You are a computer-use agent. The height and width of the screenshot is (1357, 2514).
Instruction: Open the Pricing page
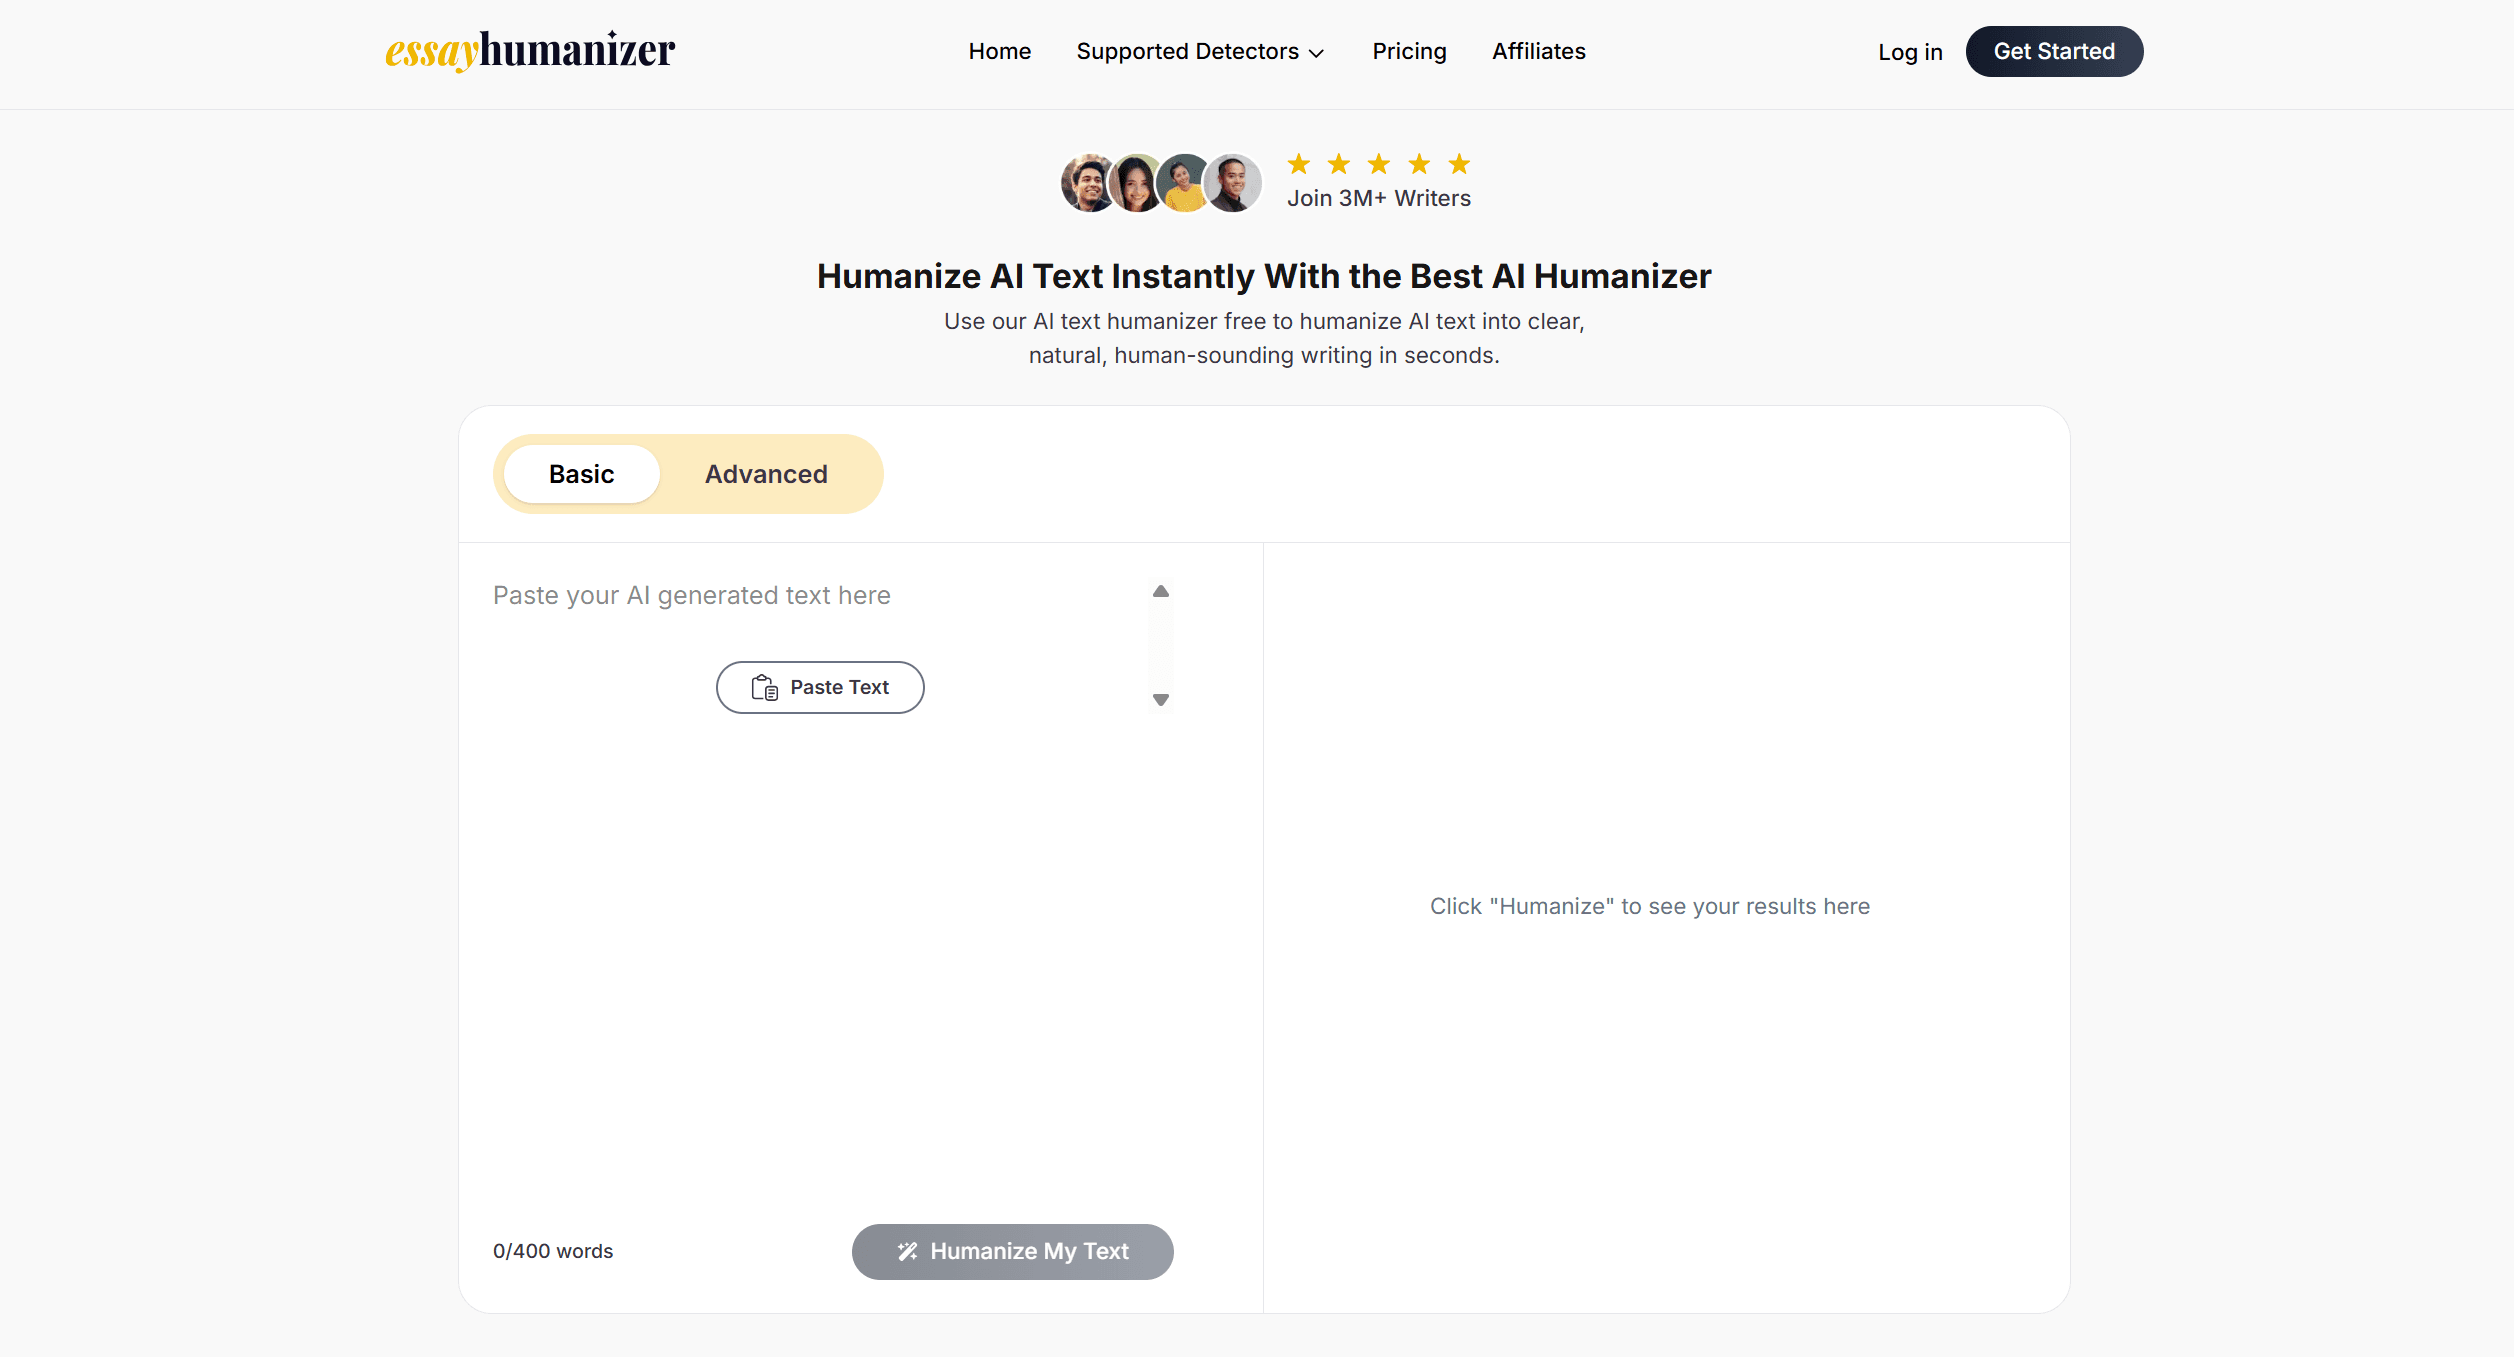[1409, 52]
